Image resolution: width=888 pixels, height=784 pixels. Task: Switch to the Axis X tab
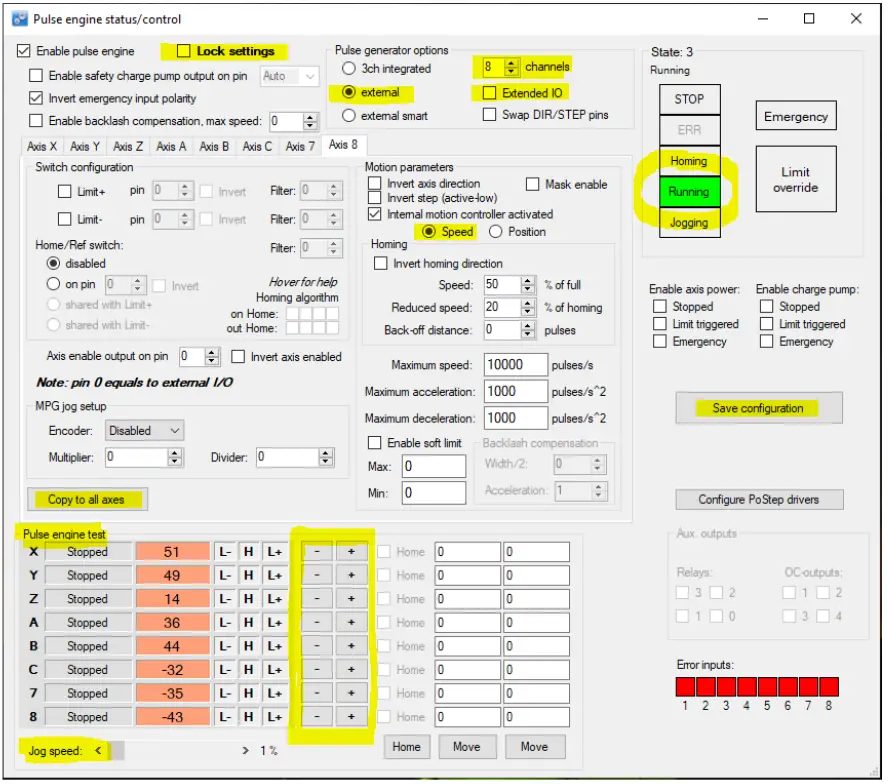tap(41, 147)
